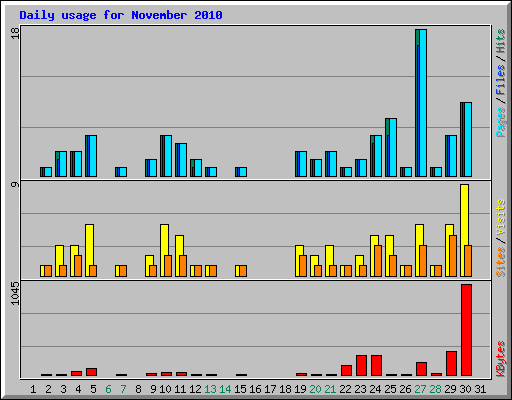Screen dimensions: 512x400
Task: Click day label 4 on the x-axis
Action: [78, 389]
